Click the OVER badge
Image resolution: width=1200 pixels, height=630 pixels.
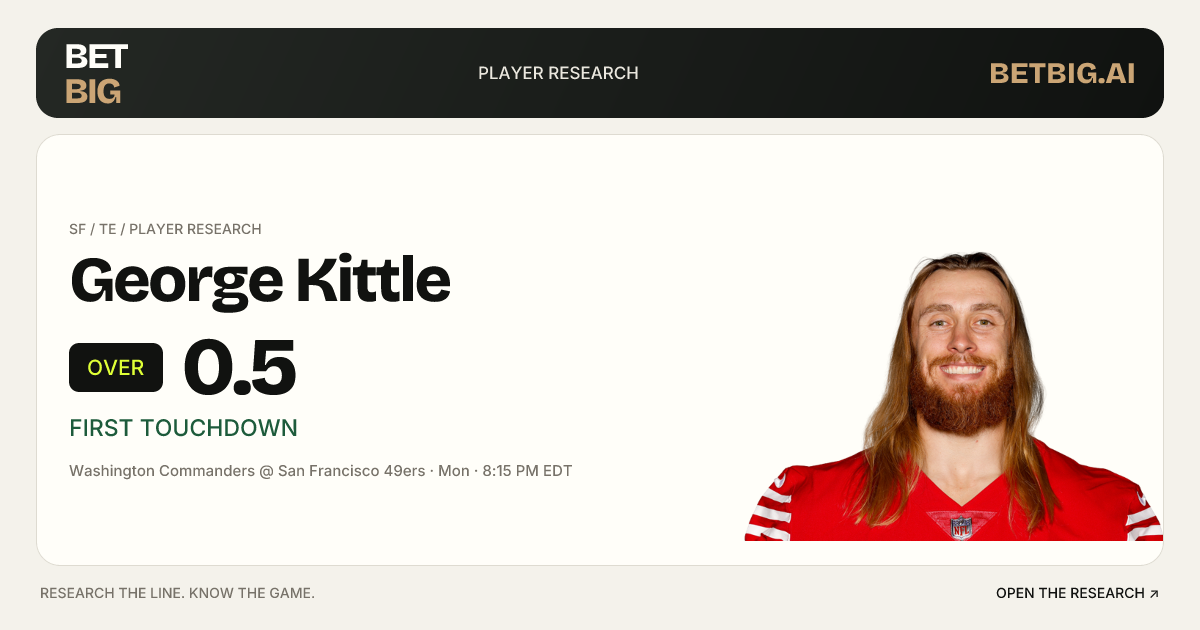coord(116,367)
